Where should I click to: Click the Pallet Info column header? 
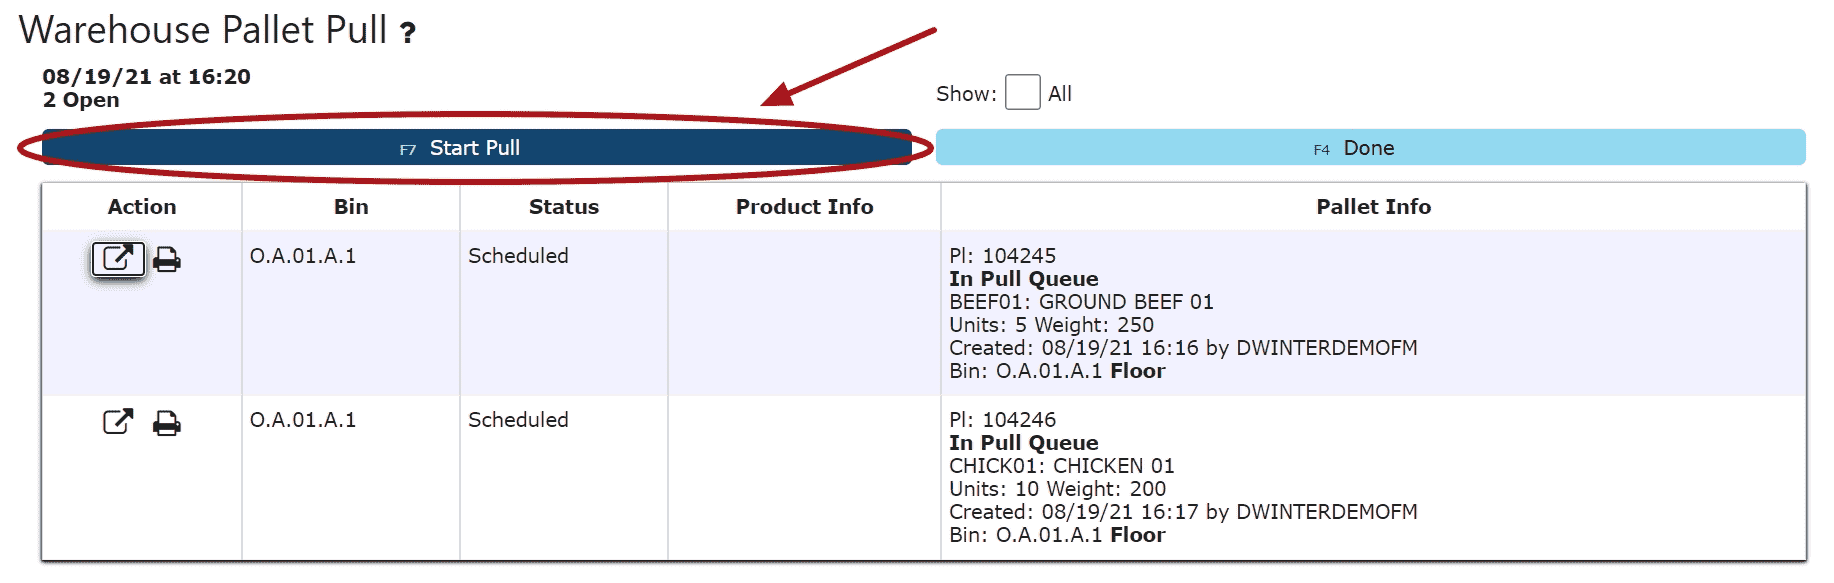1373,207
